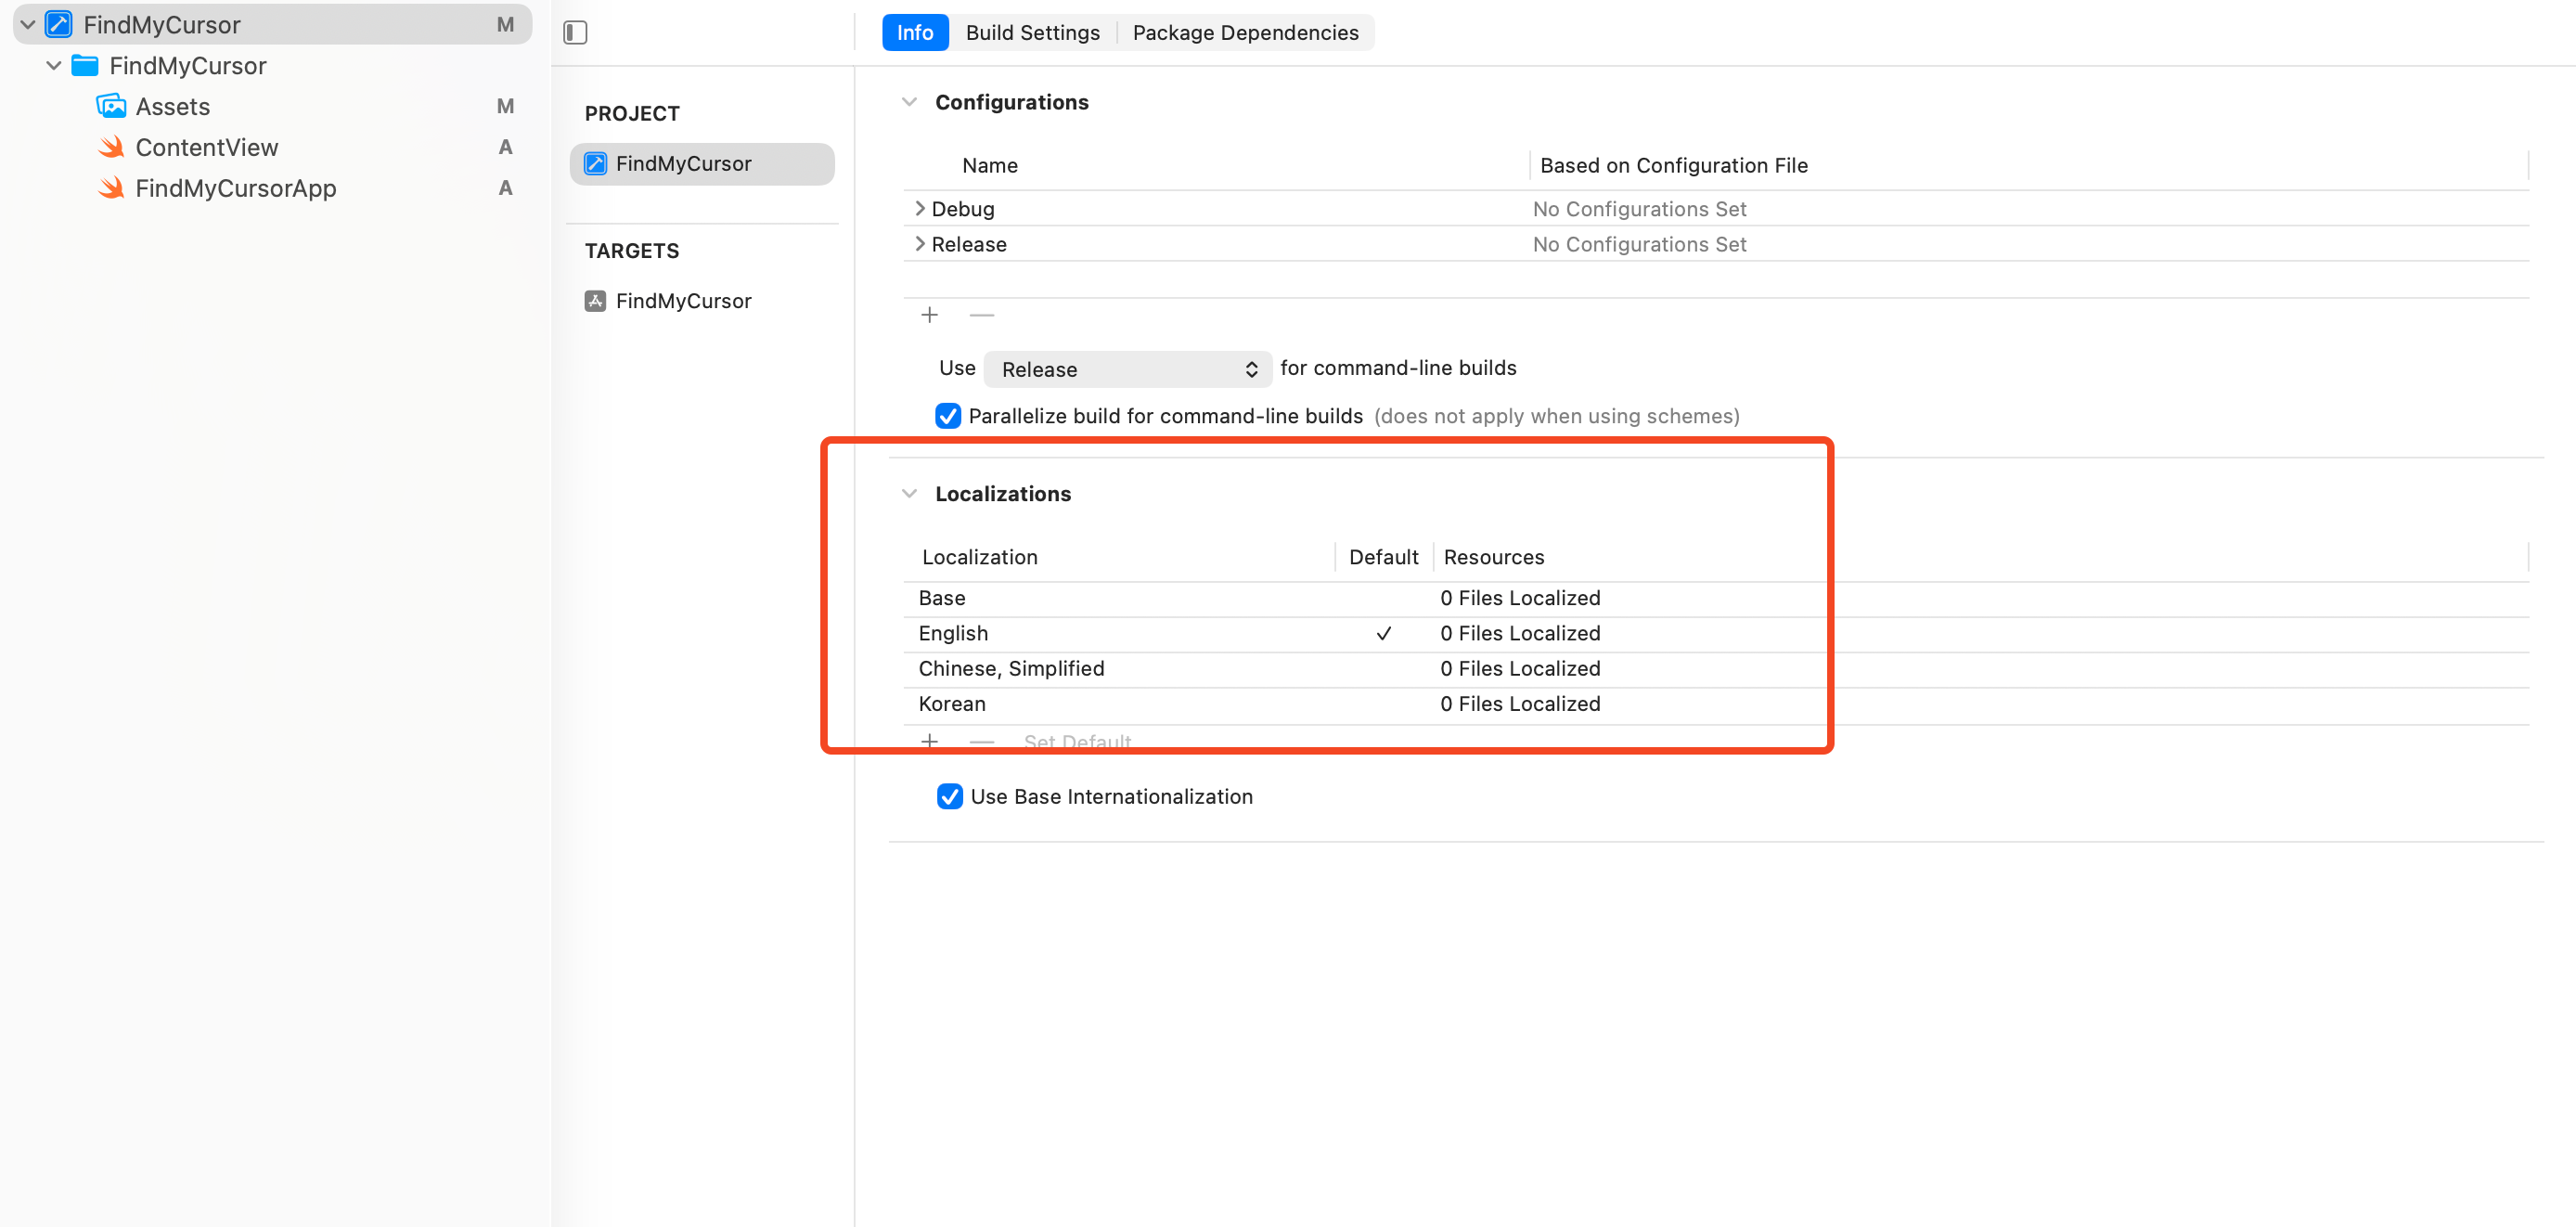
Task: Uncheck Parallelize build for command-line builds
Action: [x=947, y=416]
